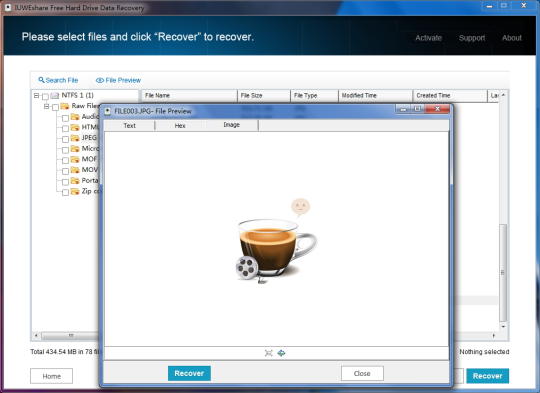Click the Raw Files folder icon
The width and height of the screenshot is (540, 393).
[x=65, y=106]
